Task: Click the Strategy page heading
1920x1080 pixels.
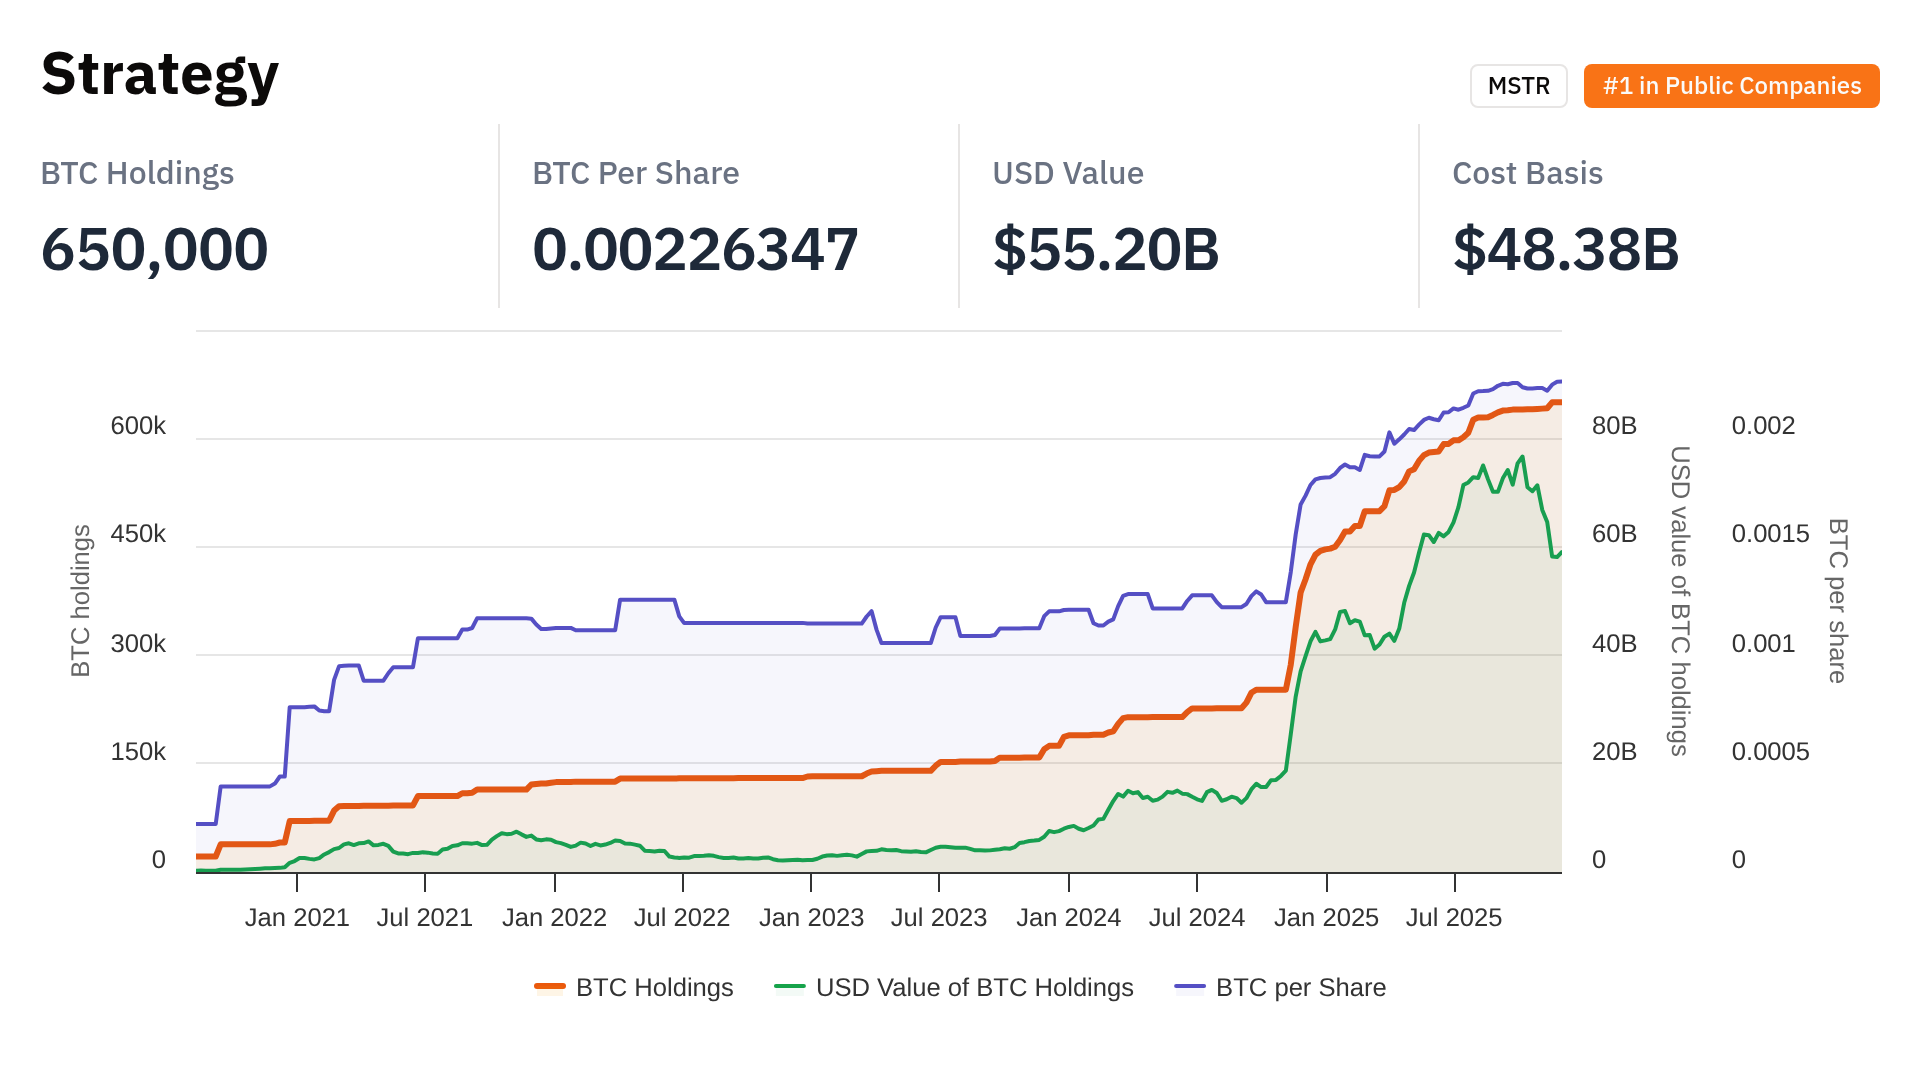Action: 160,75
